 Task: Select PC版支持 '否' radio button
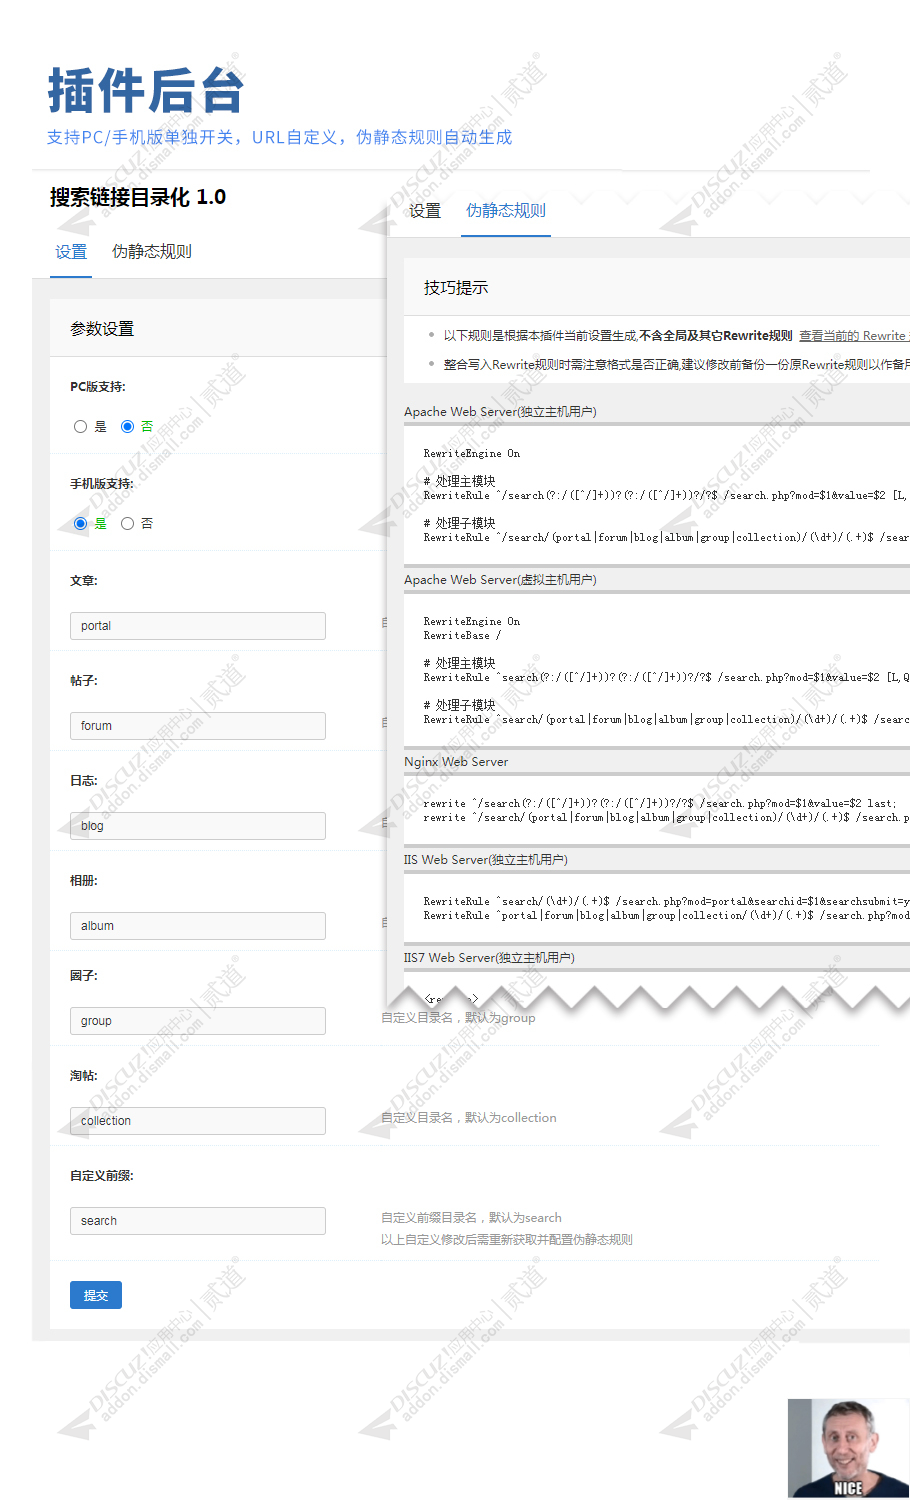click(x=127, y=426)
